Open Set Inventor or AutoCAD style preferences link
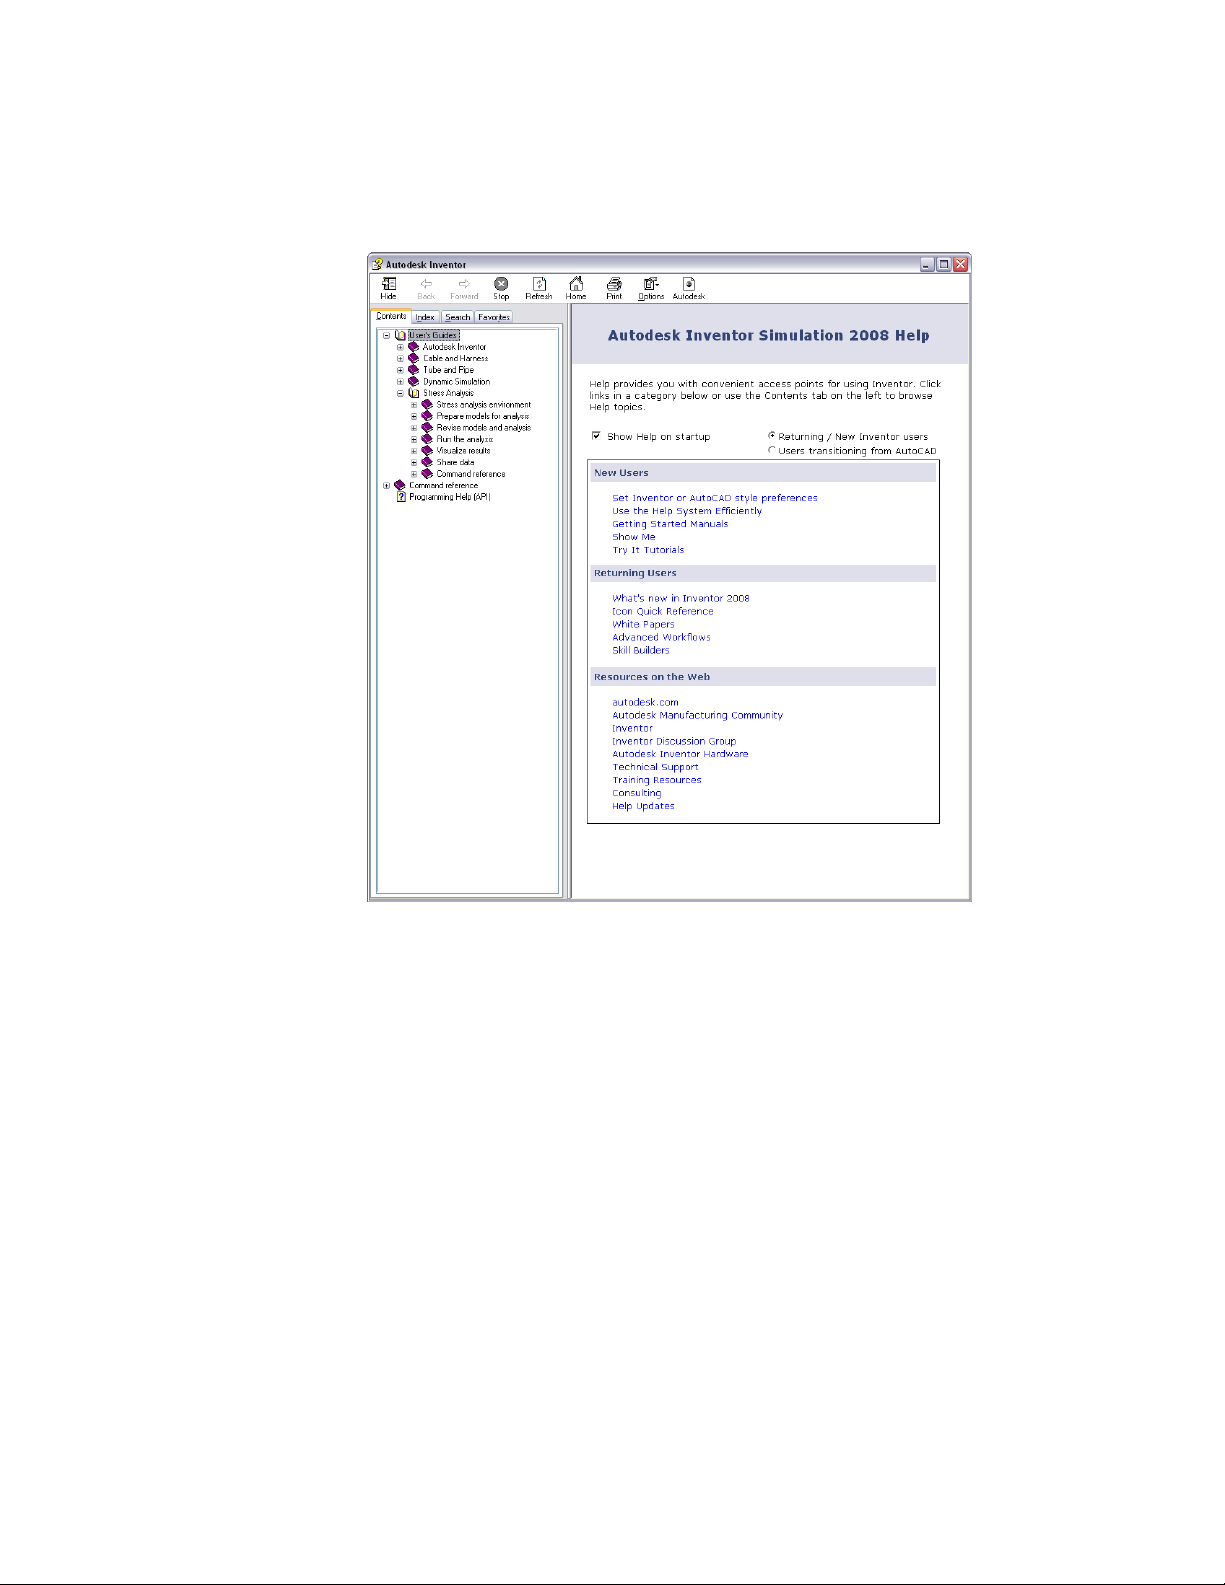 pos(715,498)
